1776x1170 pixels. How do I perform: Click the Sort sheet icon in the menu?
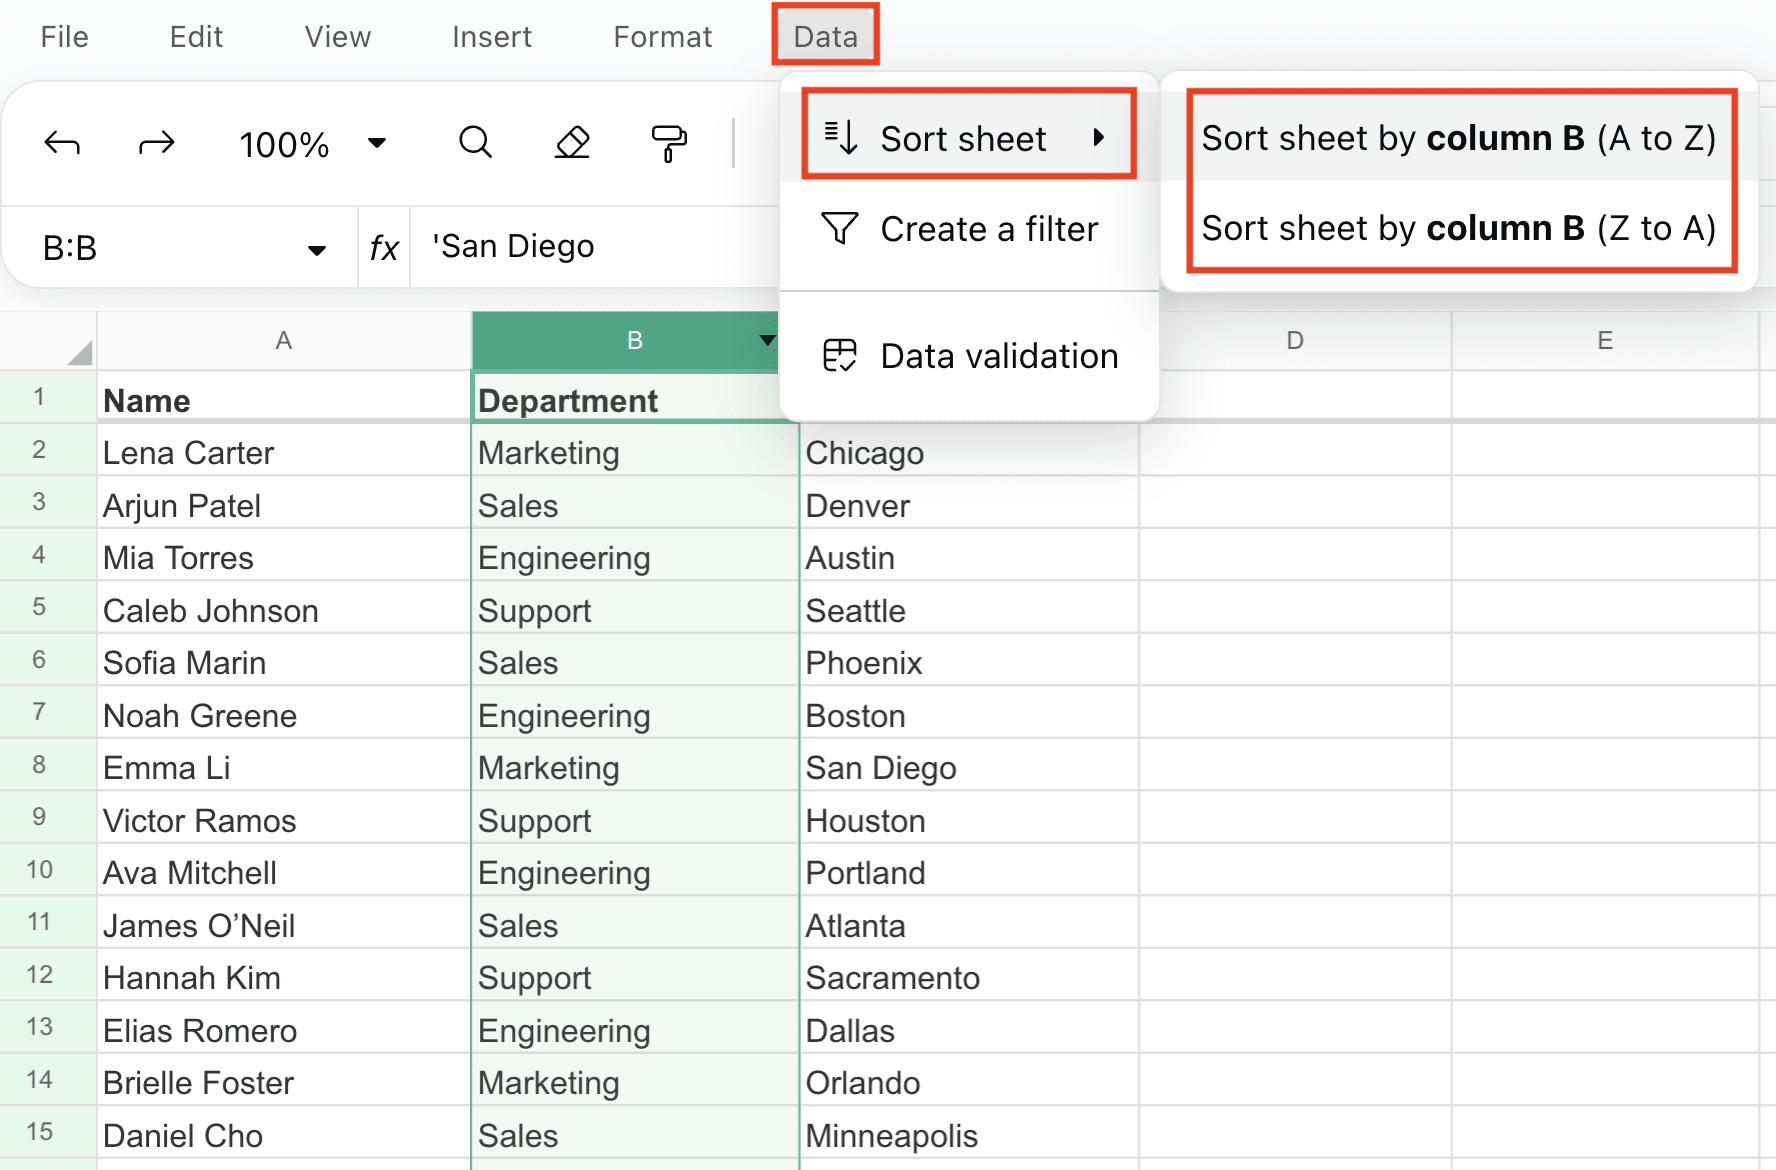click(x=840, y=137)
